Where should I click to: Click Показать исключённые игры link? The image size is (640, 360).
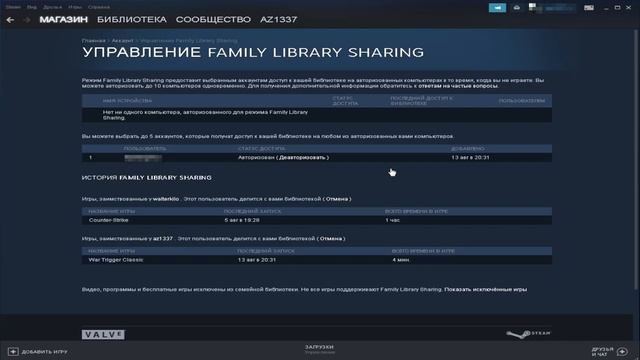pos(485,289)
